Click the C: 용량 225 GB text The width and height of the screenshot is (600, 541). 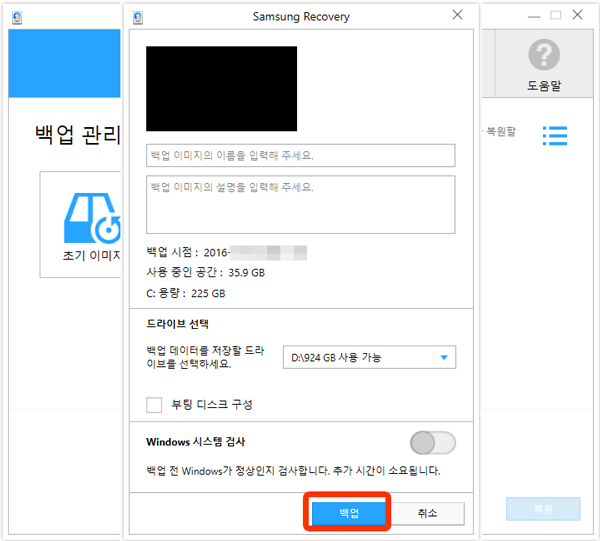tap(186, 293)
